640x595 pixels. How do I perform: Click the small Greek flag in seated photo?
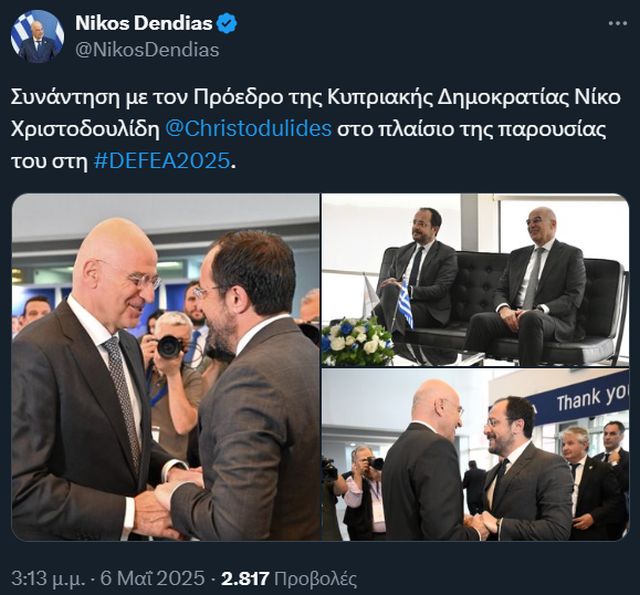(x=405, y=303)
